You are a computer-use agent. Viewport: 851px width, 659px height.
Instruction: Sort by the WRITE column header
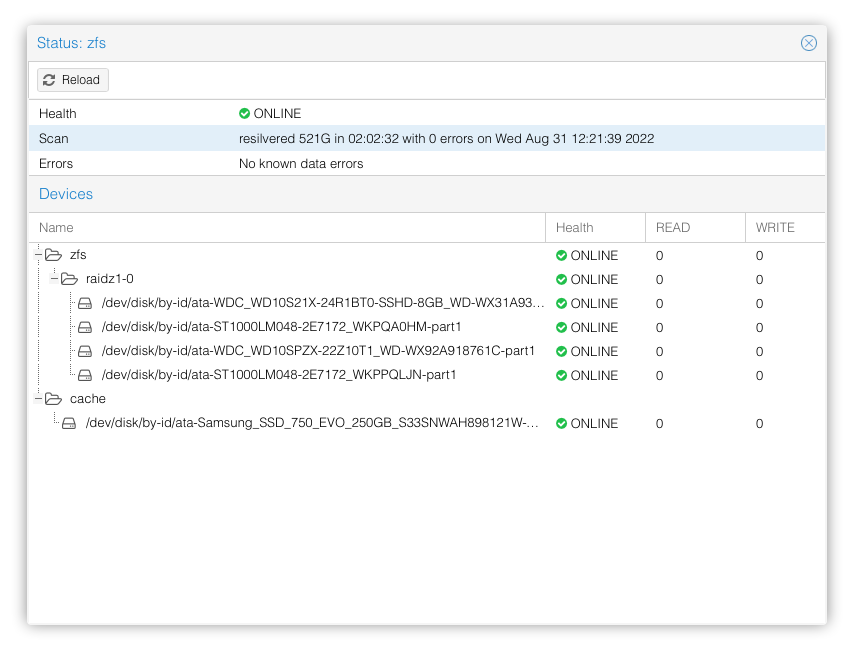tap(785, 227)
